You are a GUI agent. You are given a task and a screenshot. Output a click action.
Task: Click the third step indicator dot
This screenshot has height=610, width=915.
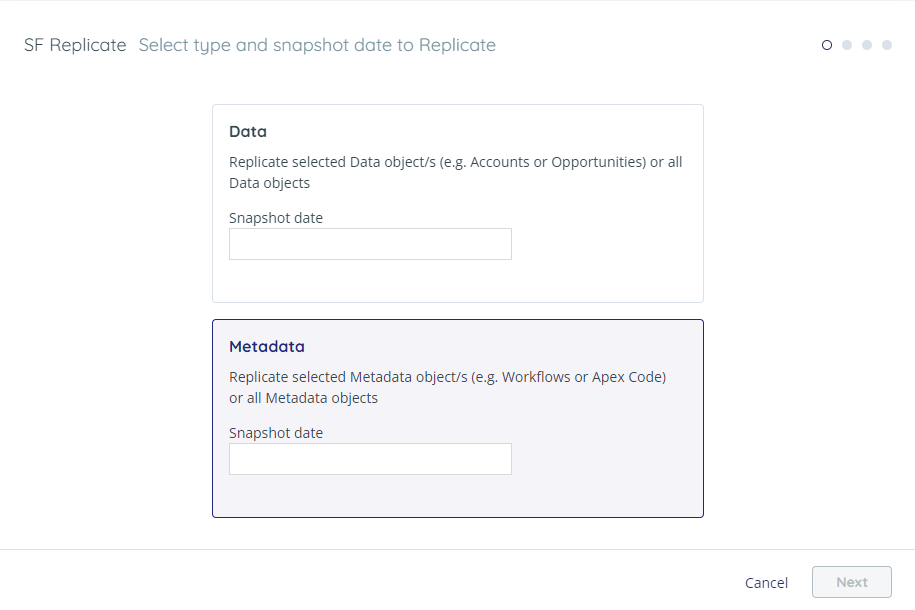coord(866,45)
